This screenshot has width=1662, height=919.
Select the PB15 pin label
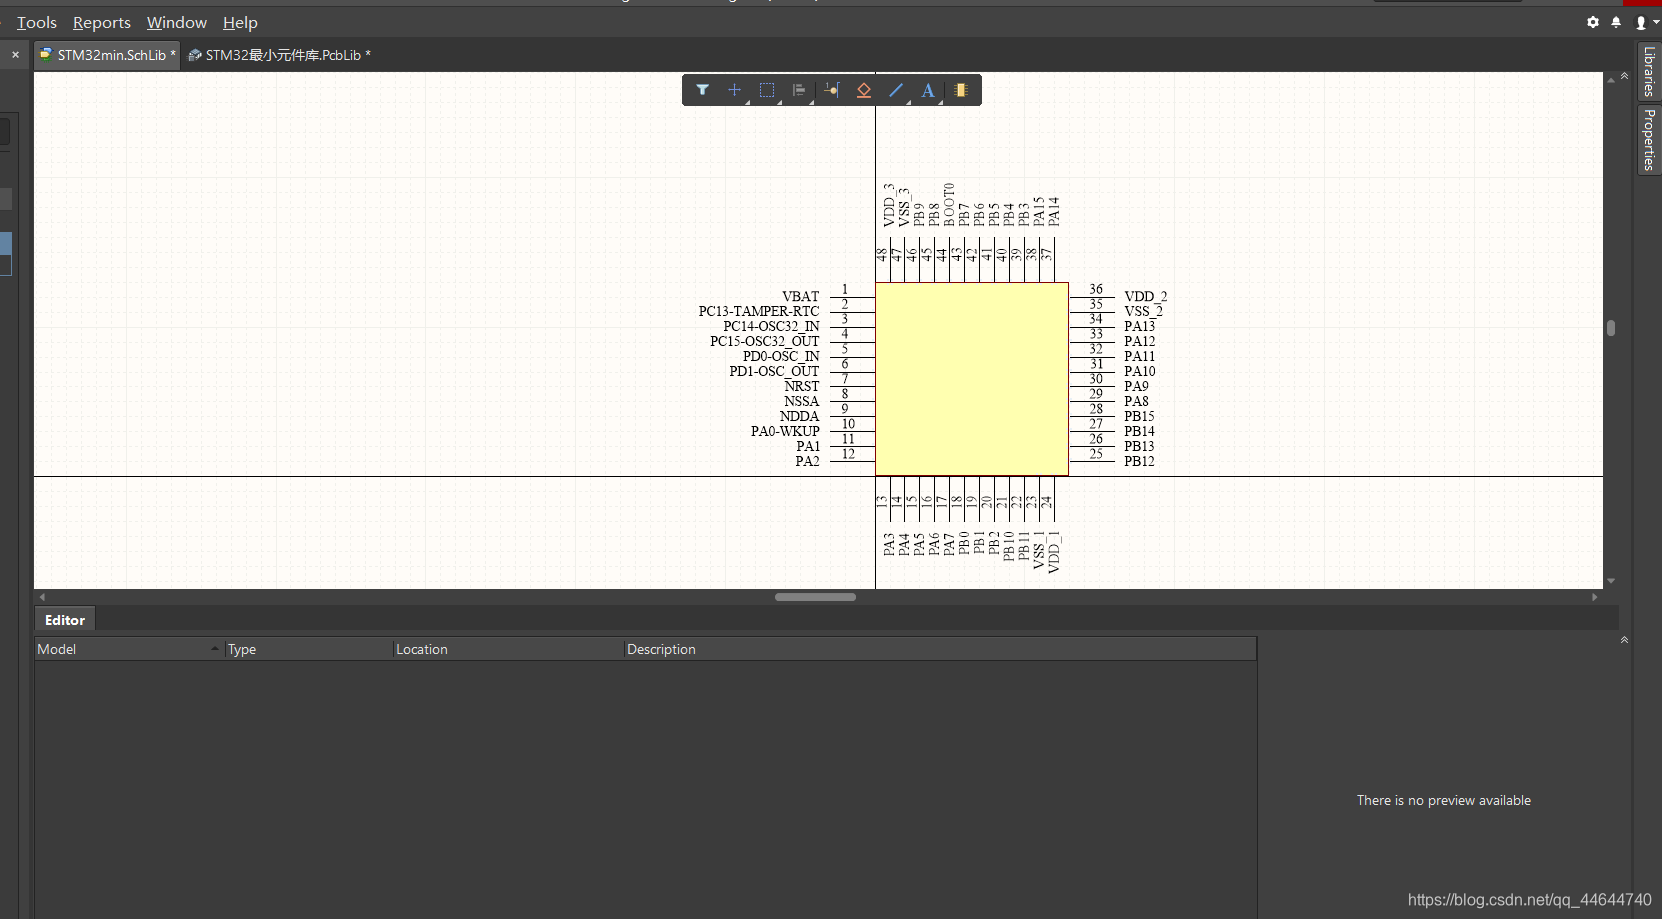click(1139, 417)
